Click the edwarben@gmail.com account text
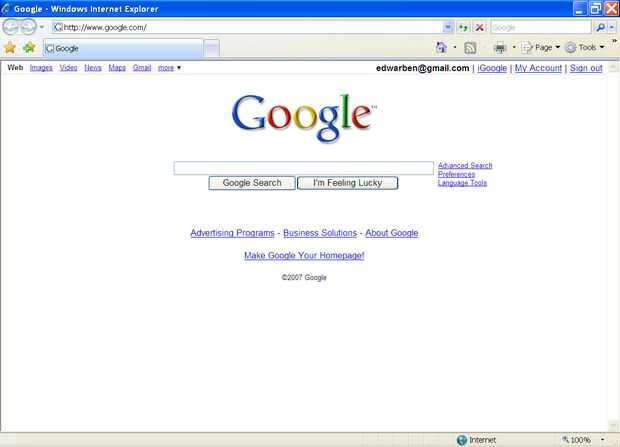Image resolution: width=620 pixels, height=447 pixels. click(x=422, y=68)
